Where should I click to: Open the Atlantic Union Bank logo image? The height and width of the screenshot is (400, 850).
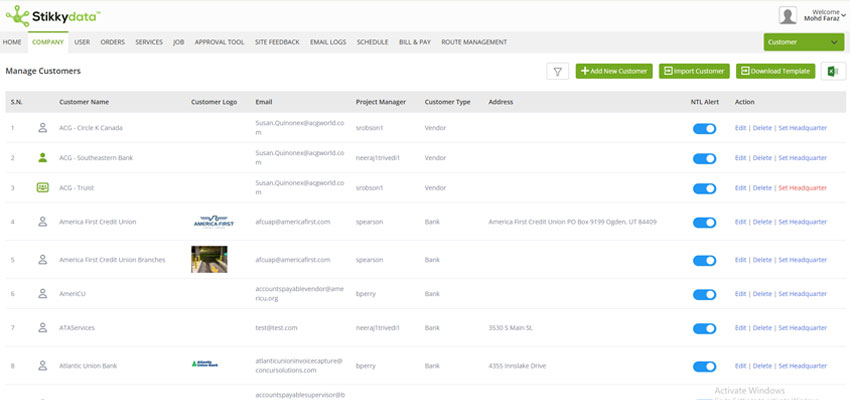pos(205,364)
